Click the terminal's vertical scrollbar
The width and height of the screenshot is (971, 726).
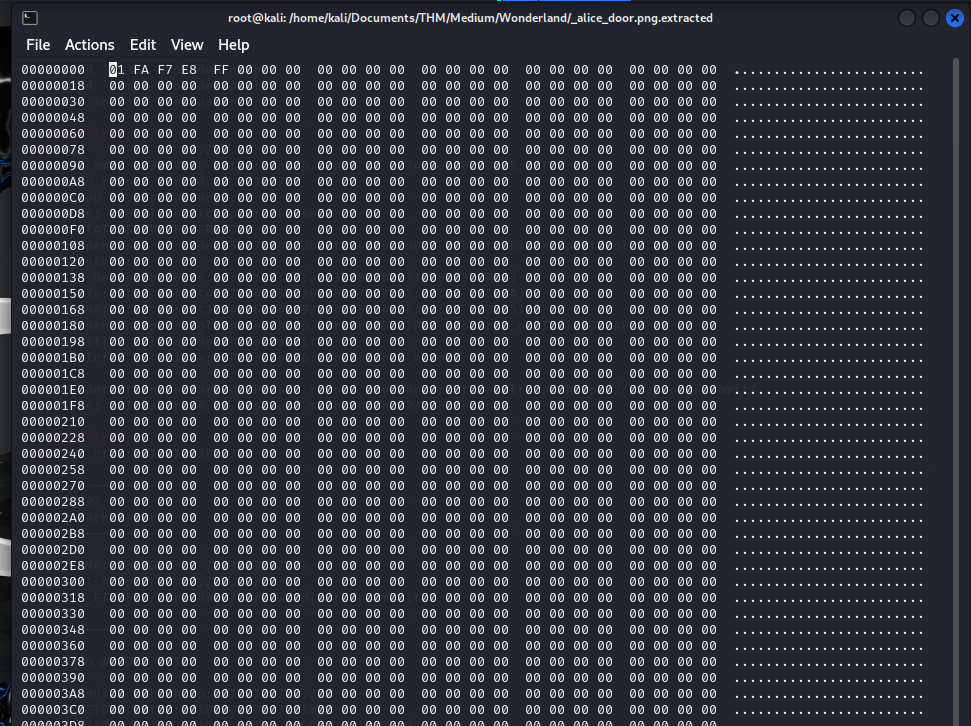[x=956, y=392]
